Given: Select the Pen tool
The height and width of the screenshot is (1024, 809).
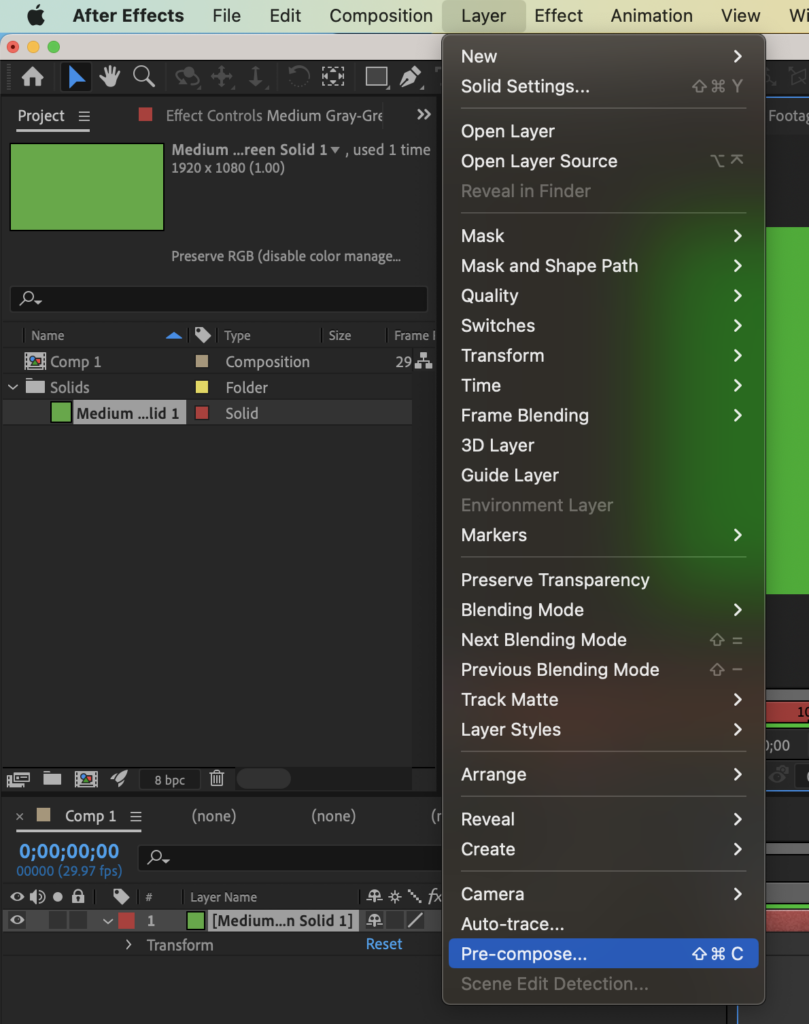Looking at the screenshot, I should [410, 77].
